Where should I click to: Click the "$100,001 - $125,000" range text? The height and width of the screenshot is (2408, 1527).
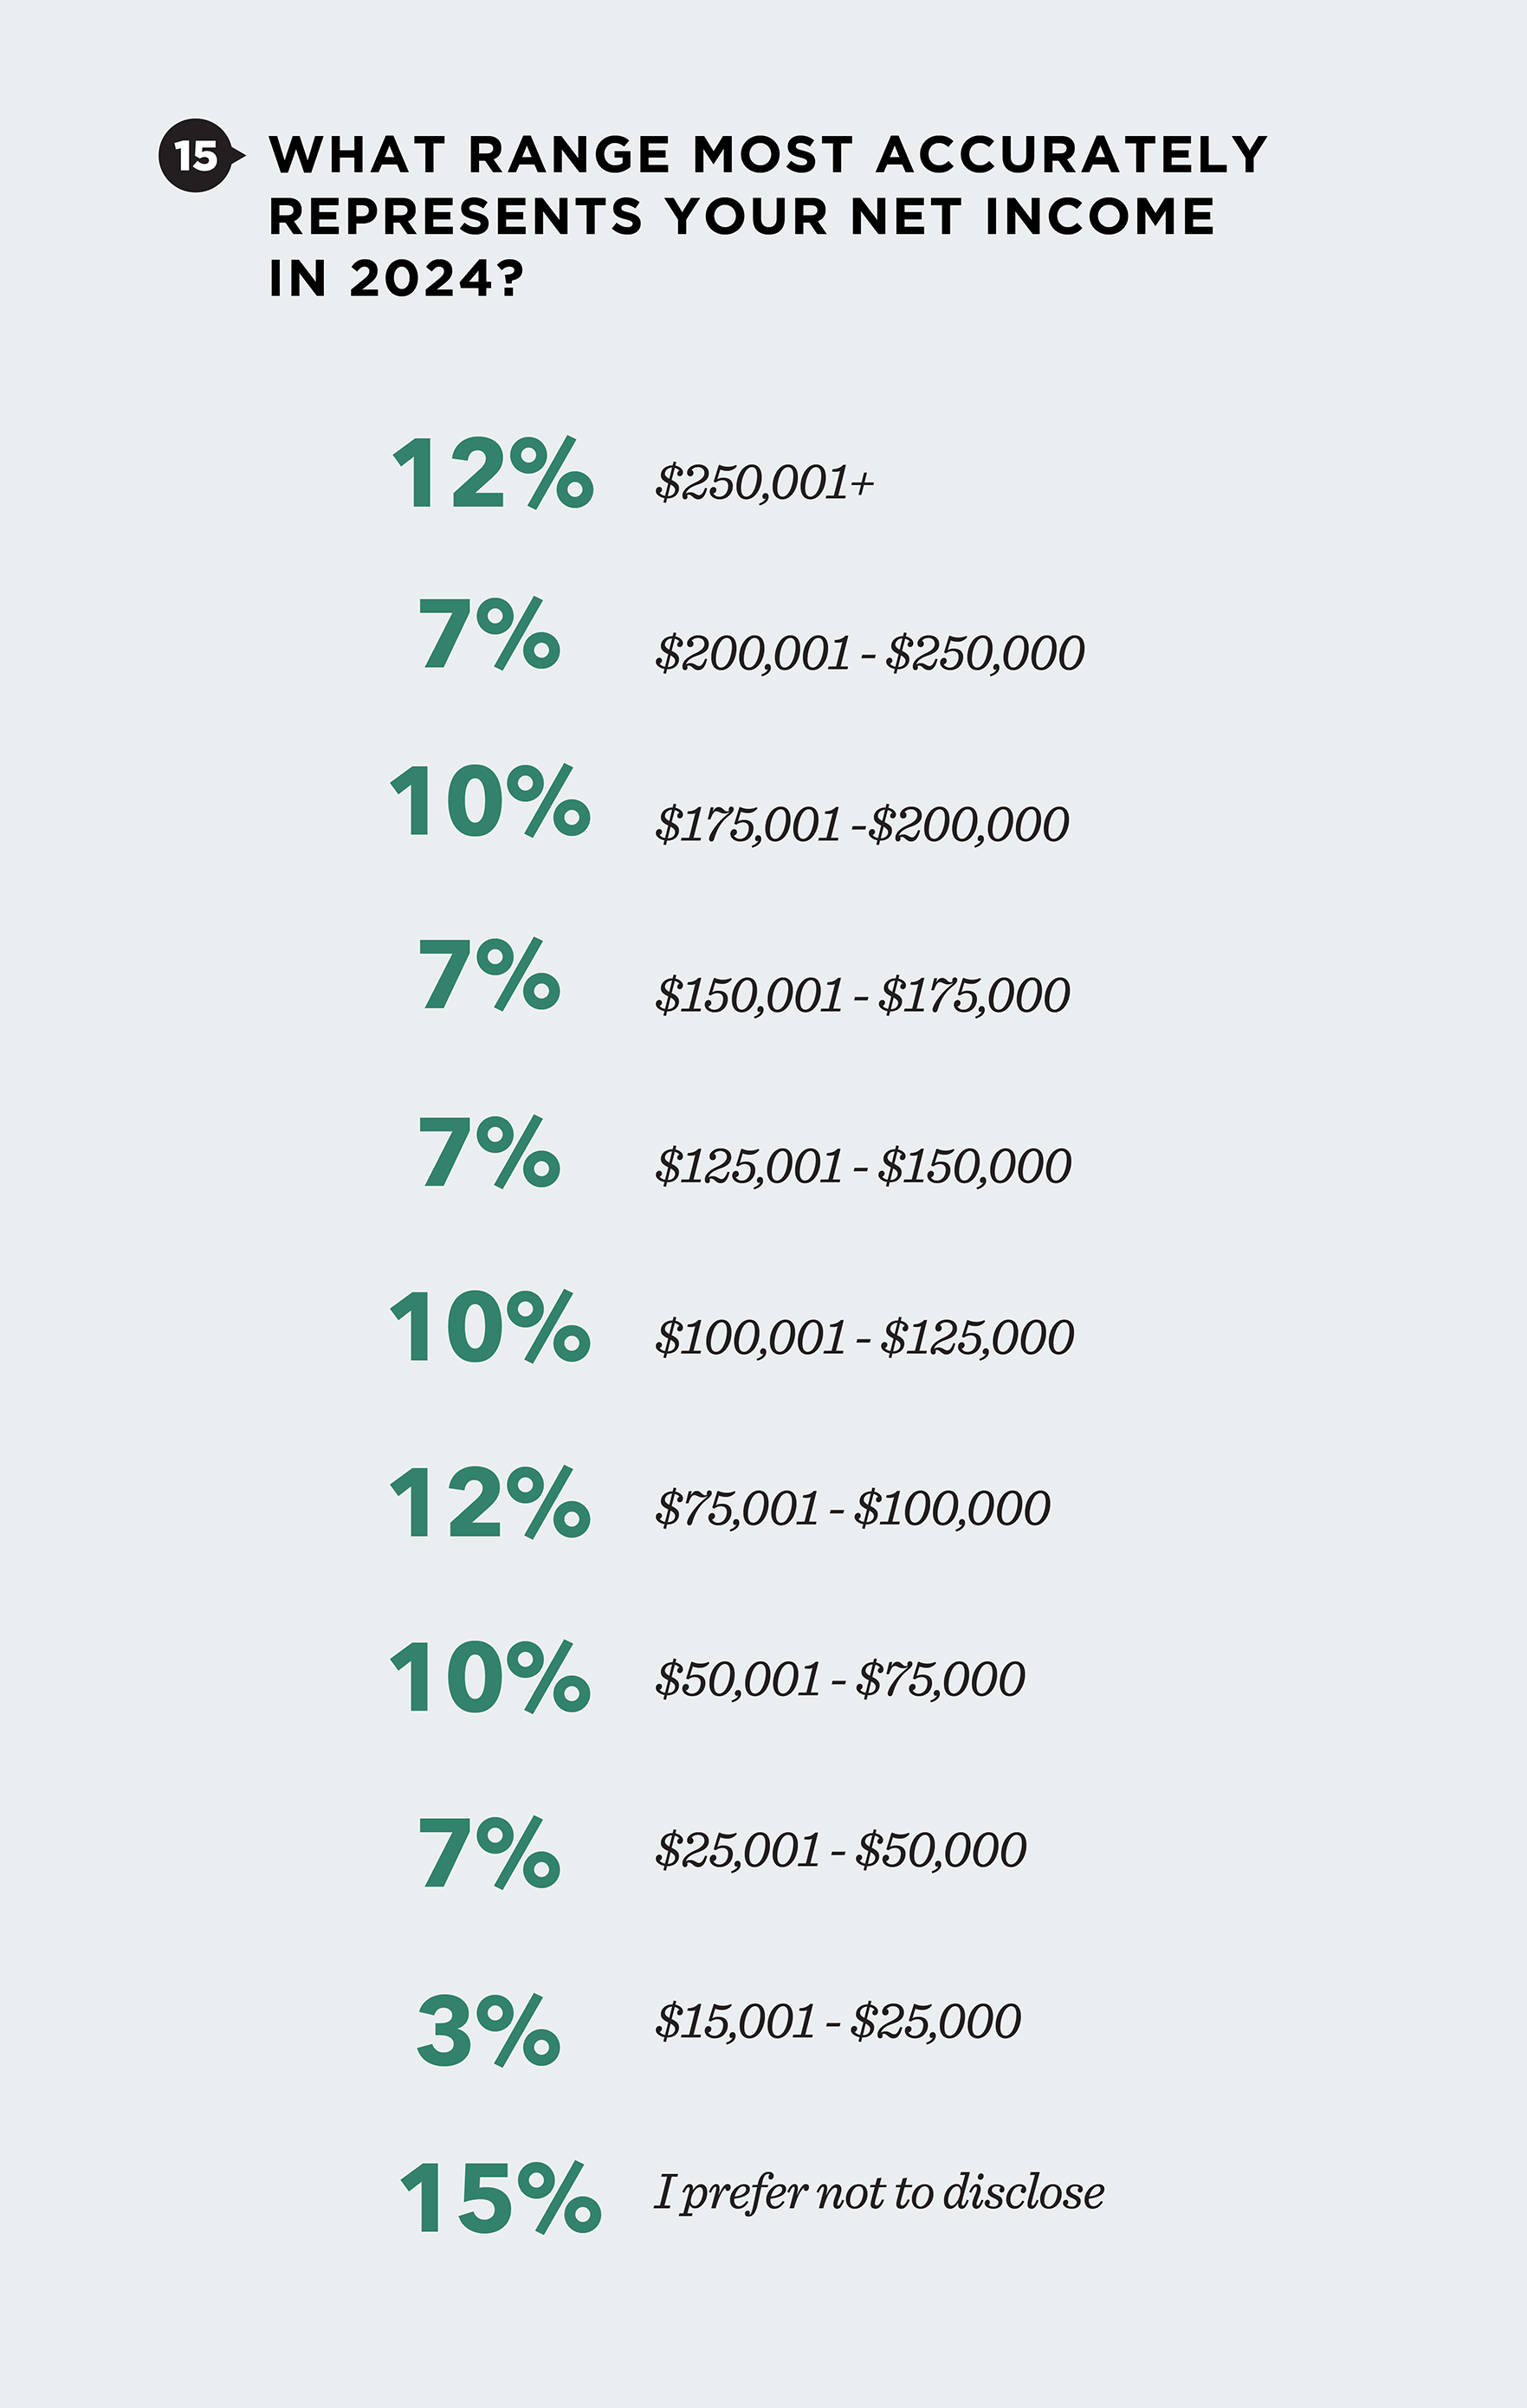864,1337
